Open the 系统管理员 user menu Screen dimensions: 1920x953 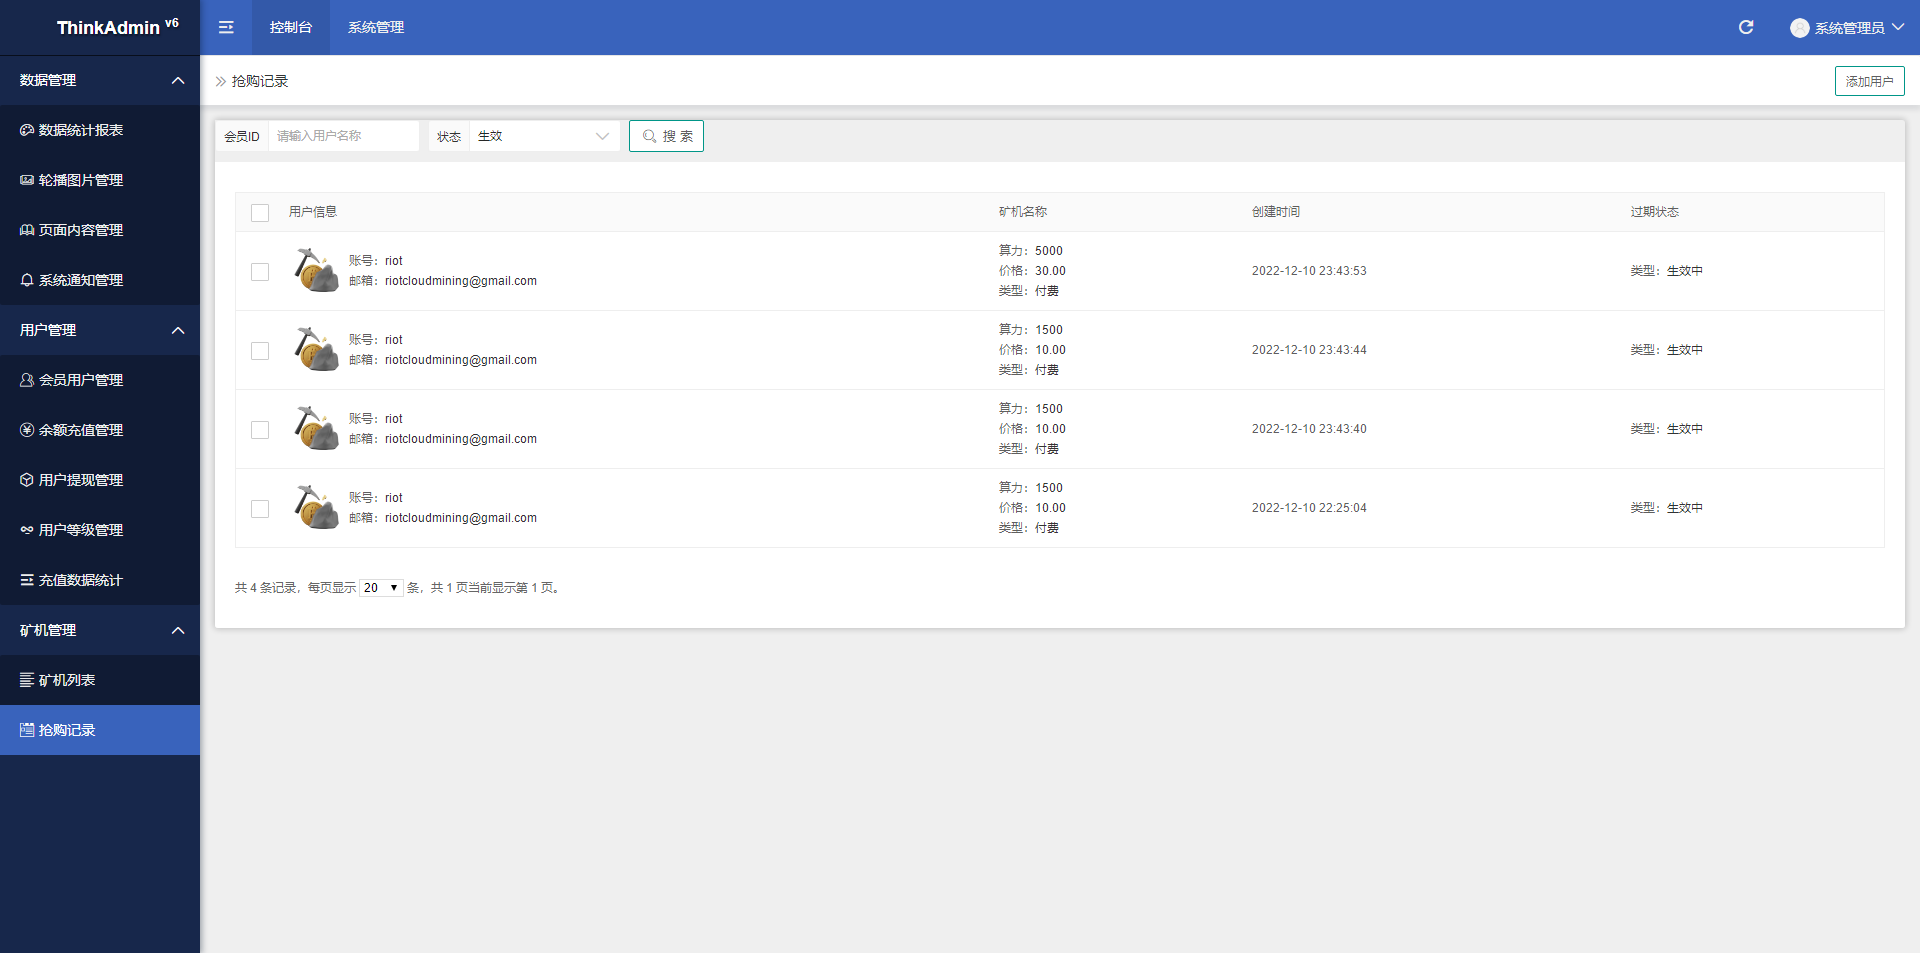click(x=1846, y=28)
